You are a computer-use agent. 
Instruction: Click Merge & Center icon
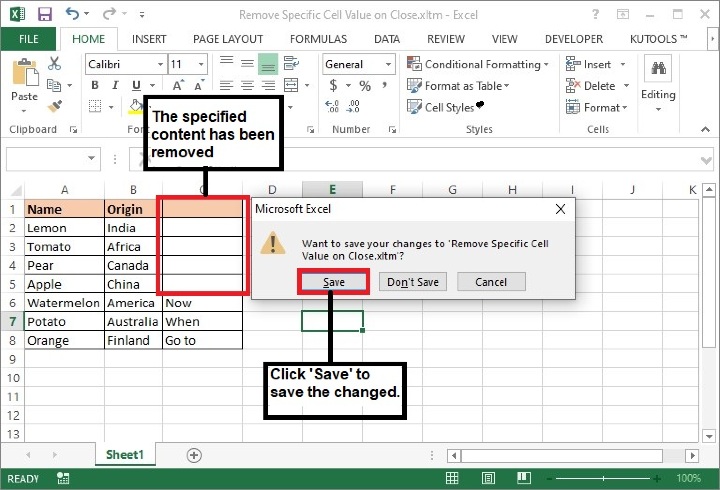point(292,85)
